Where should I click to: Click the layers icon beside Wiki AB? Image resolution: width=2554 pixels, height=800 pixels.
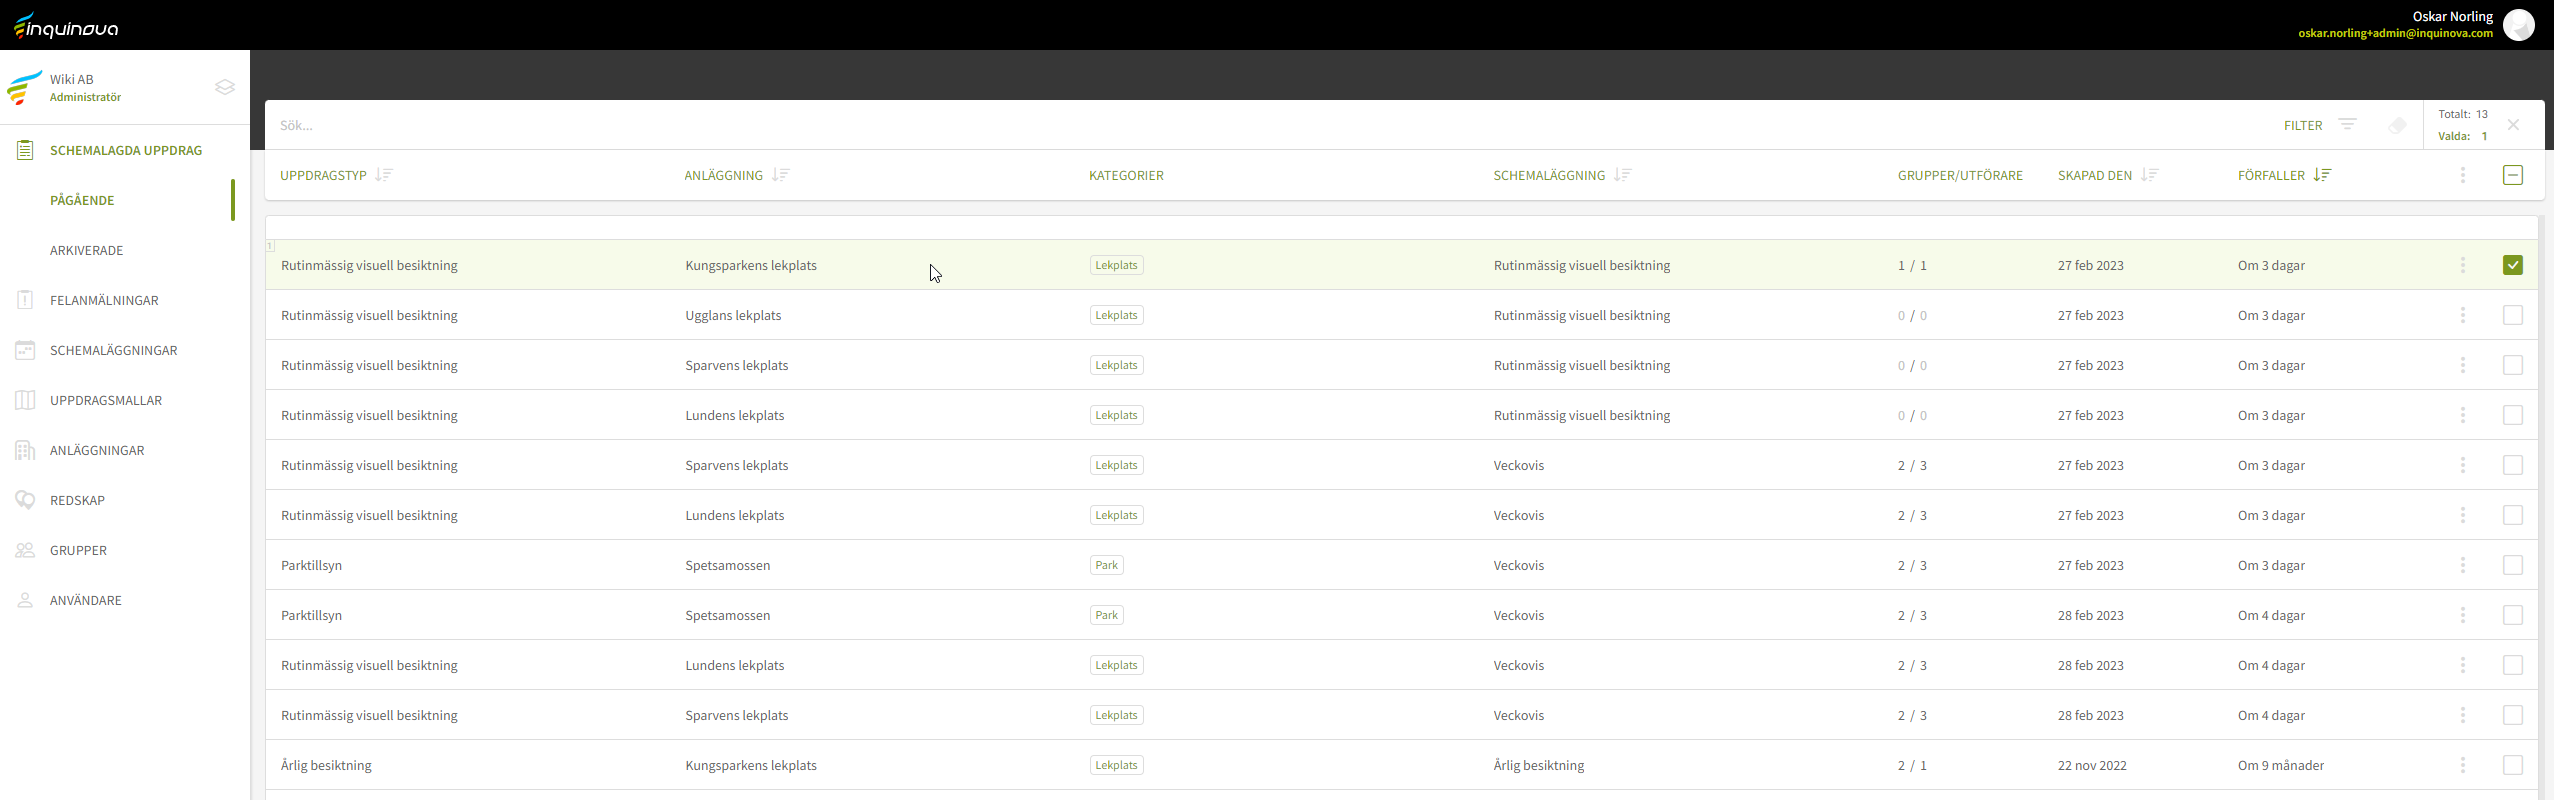pyautogui.click(x=225, y=87)
